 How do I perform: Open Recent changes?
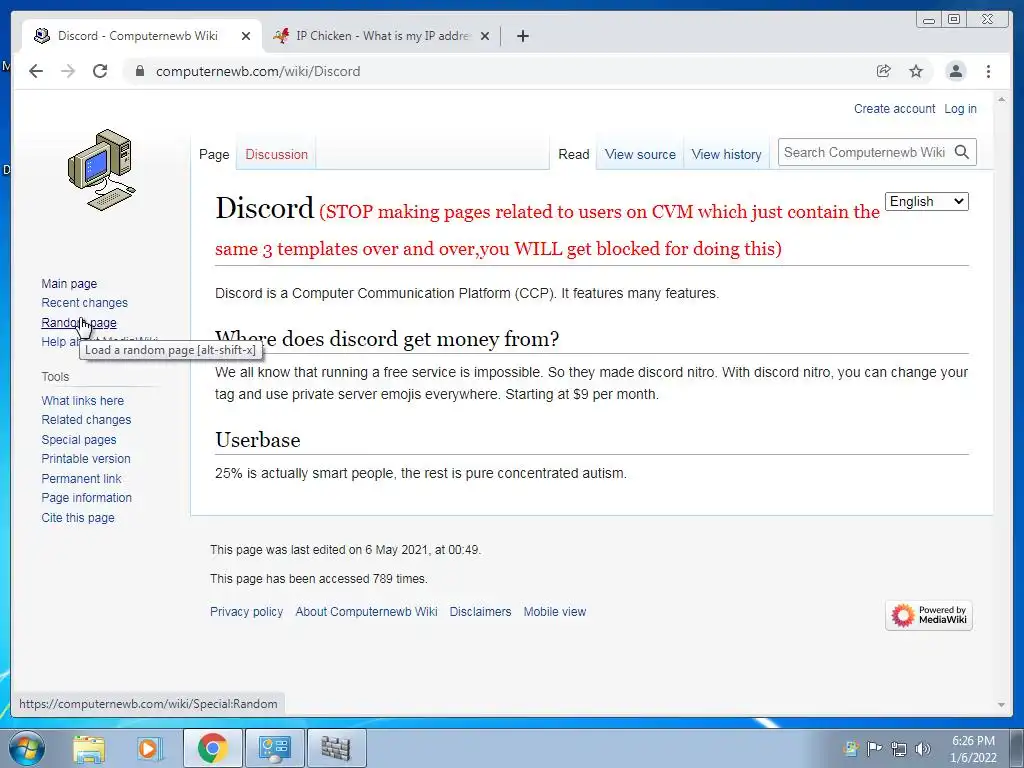(84, 302)
